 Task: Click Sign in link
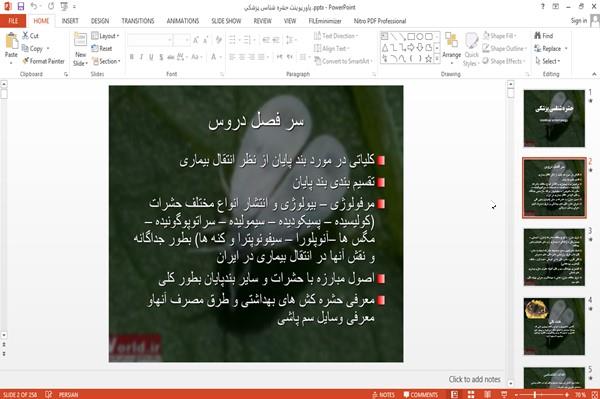(579, 21)
